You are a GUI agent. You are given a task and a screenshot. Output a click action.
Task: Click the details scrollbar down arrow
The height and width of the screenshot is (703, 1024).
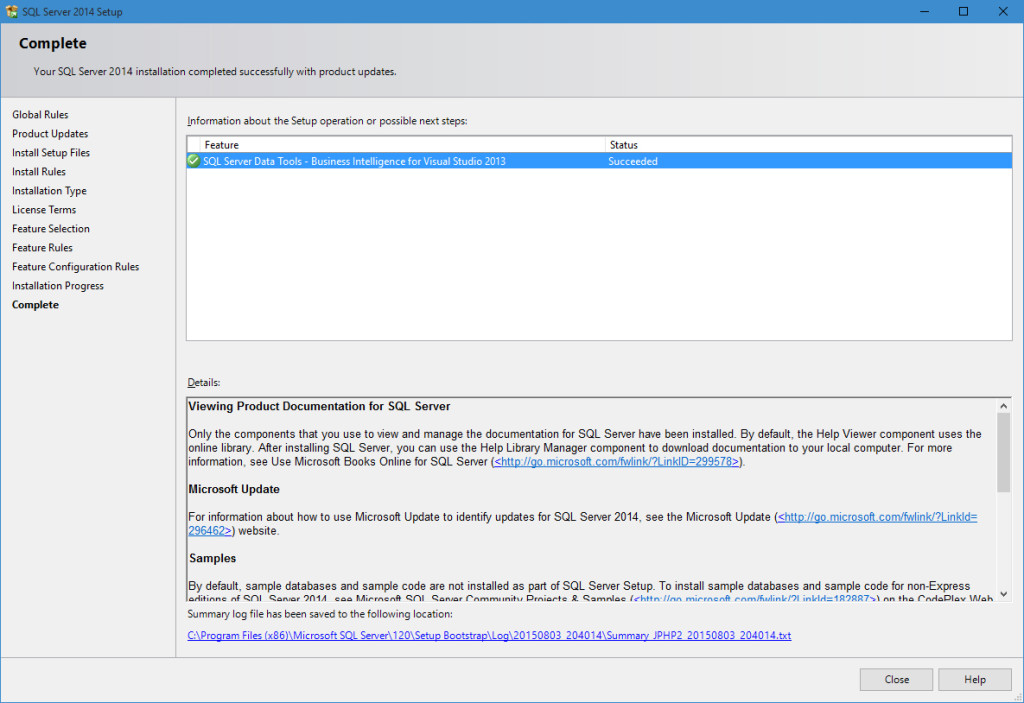tap(1003, 594)
